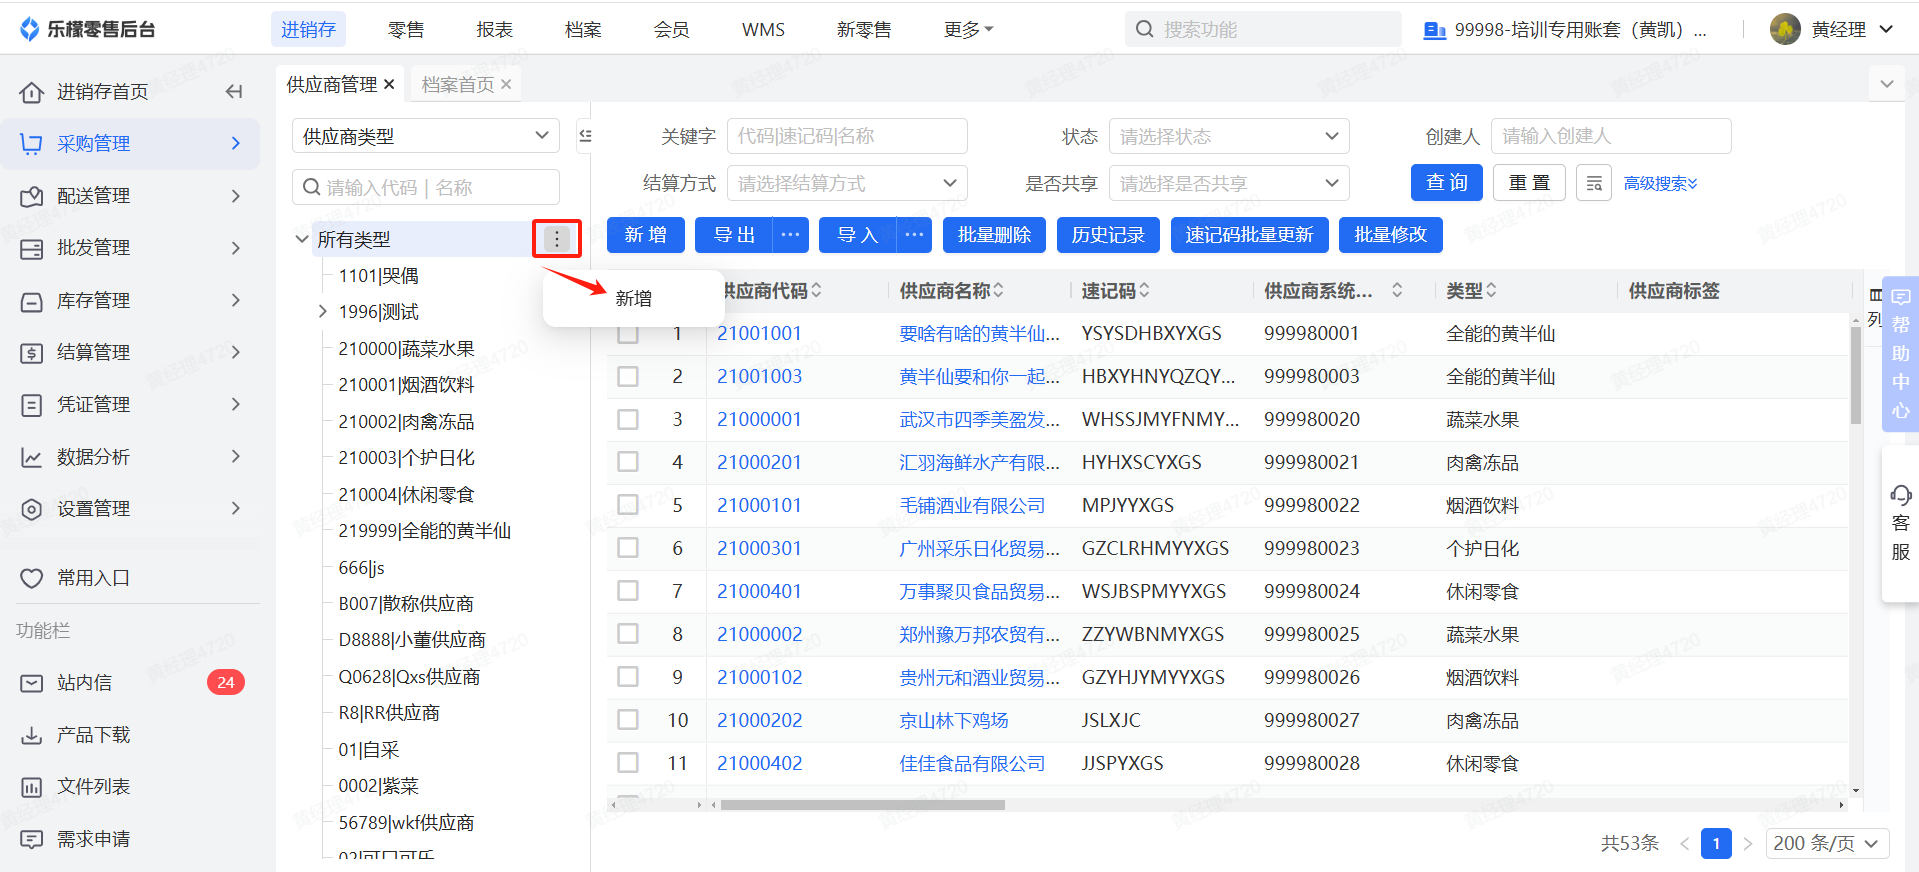Click the blue 查询 button
The height and width of the screenshot is (872, 1919).
[1446, 183]
